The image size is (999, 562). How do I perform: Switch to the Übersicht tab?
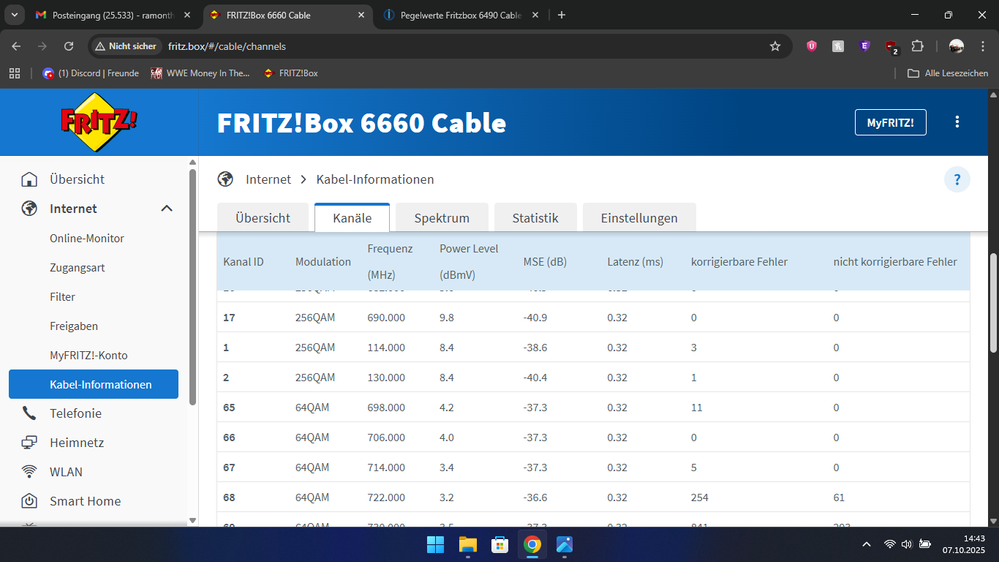click(x=262, y=218)
